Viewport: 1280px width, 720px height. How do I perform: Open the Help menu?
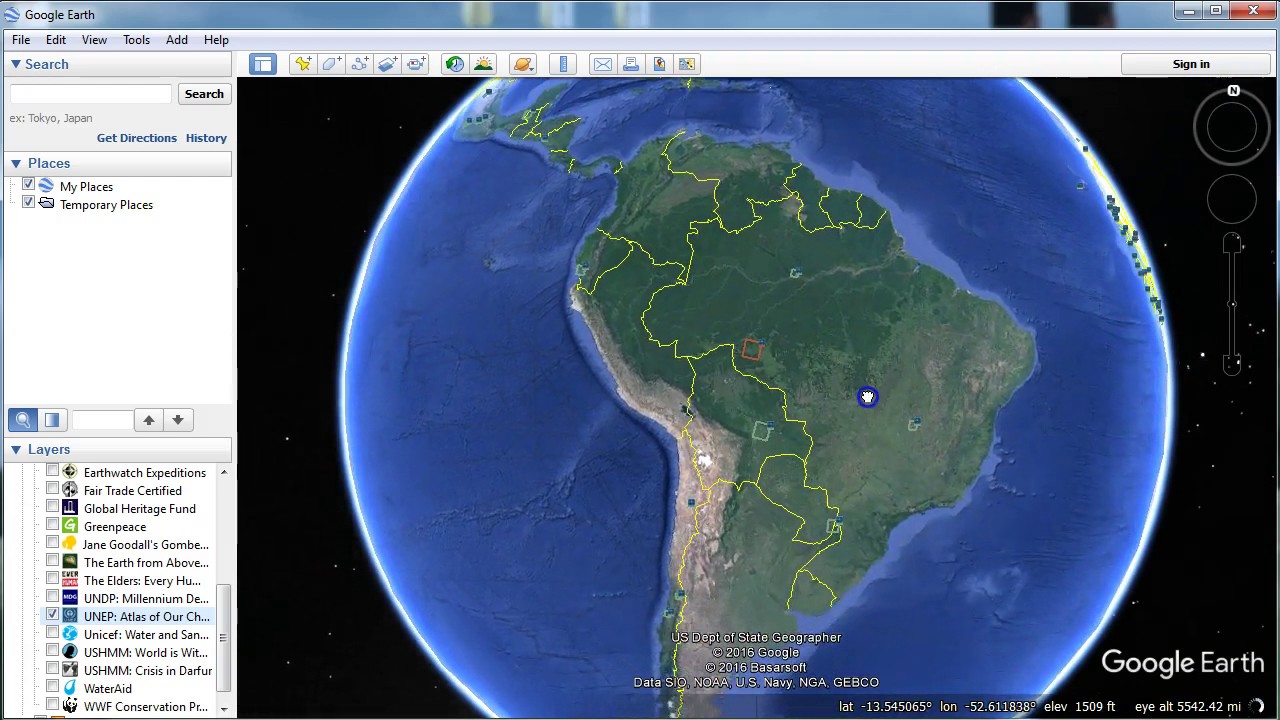(x=216, y=40)
